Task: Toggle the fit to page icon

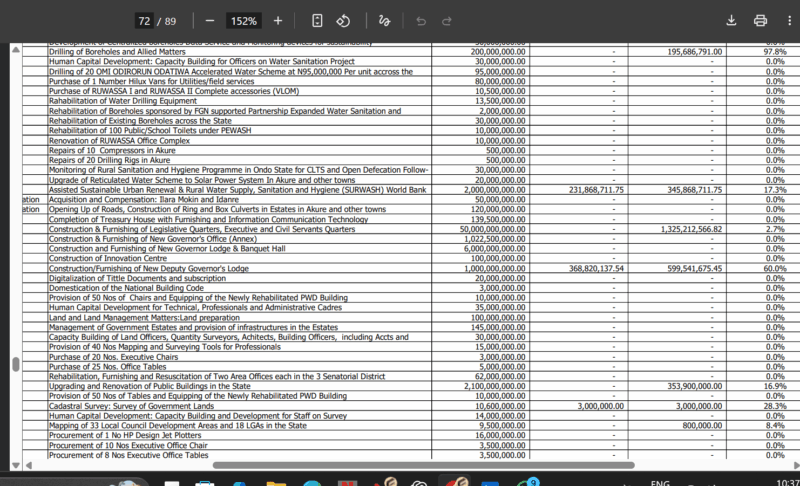Action: point(317,20)
